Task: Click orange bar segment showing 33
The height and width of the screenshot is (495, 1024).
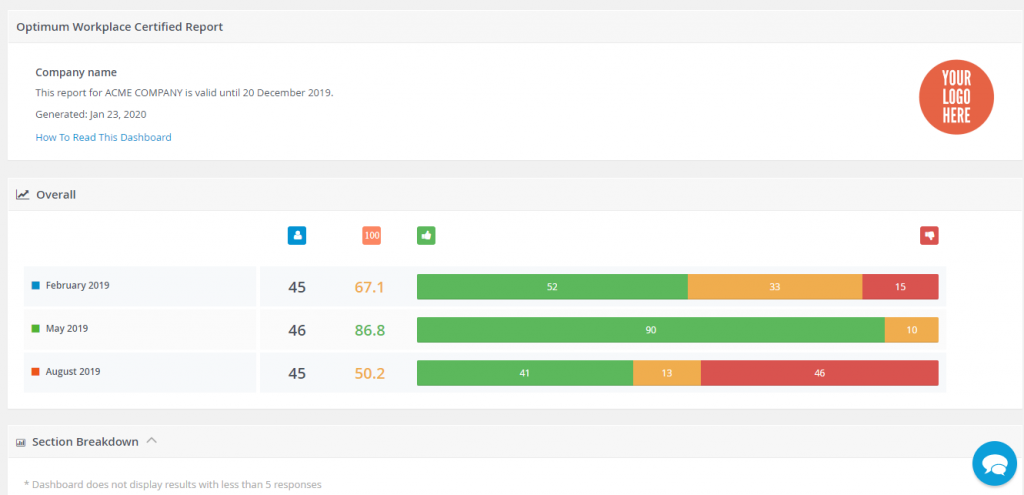Action: coord(775,287)
